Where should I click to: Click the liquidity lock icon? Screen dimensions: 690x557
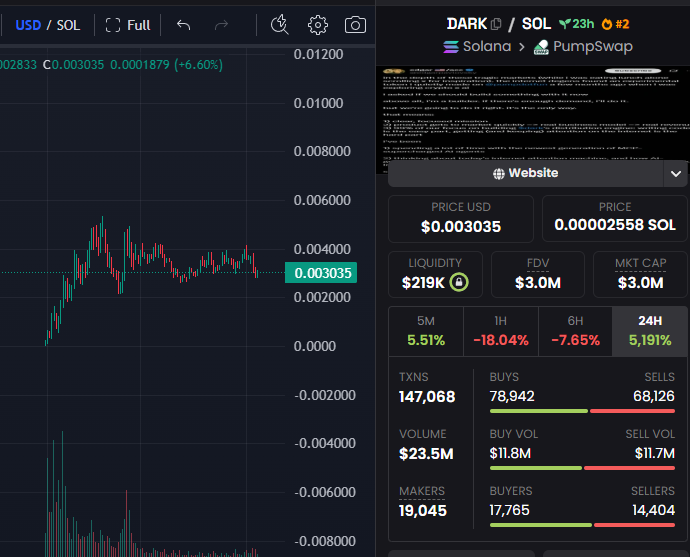pyautogui.click(x=459, y=282)
